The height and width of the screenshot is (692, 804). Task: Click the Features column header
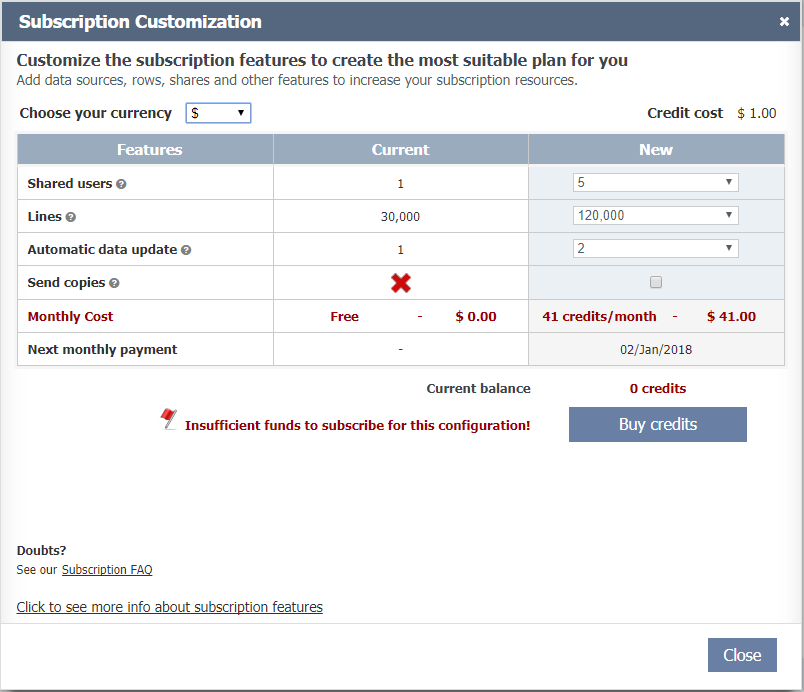150,150
